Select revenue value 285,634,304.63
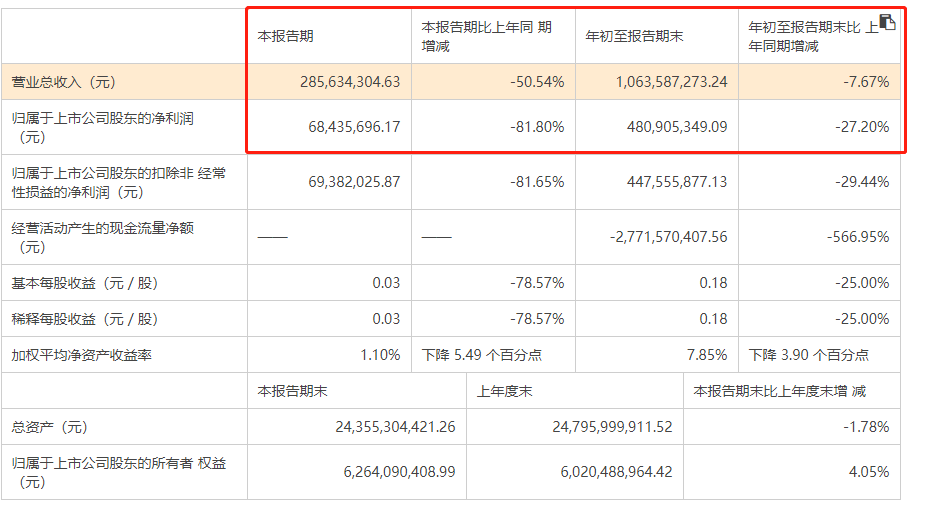 coord(350,82)
